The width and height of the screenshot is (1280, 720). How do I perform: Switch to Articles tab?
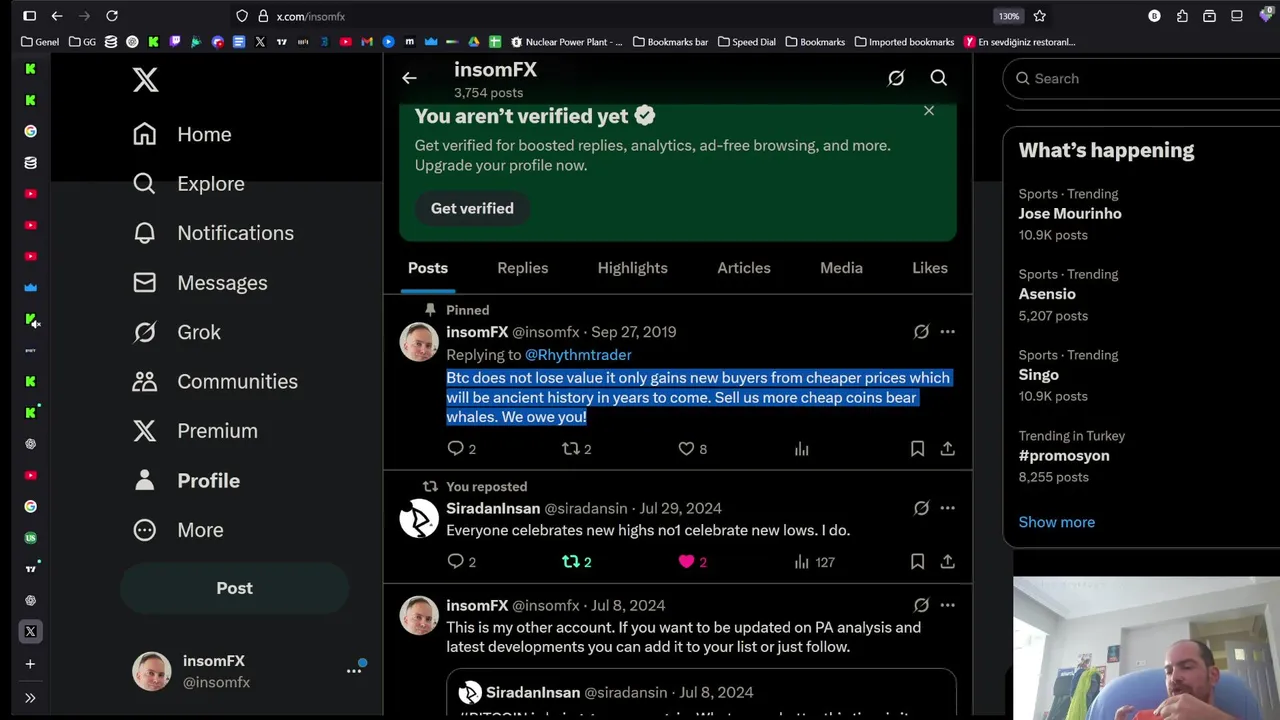pos(744,268)
